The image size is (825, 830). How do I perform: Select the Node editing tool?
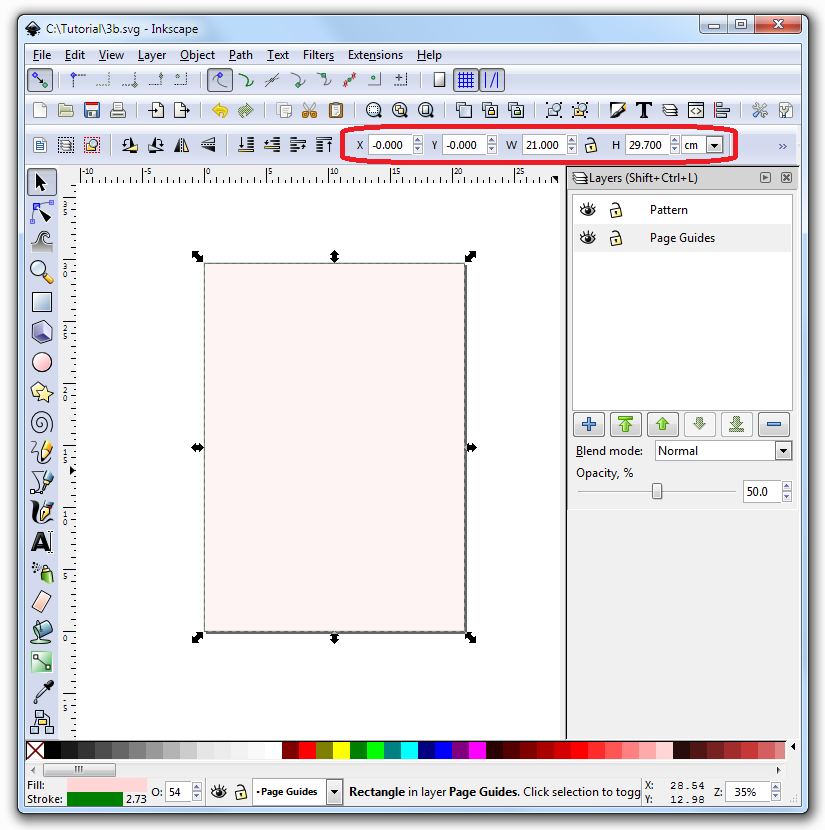[x=41, y=212]
